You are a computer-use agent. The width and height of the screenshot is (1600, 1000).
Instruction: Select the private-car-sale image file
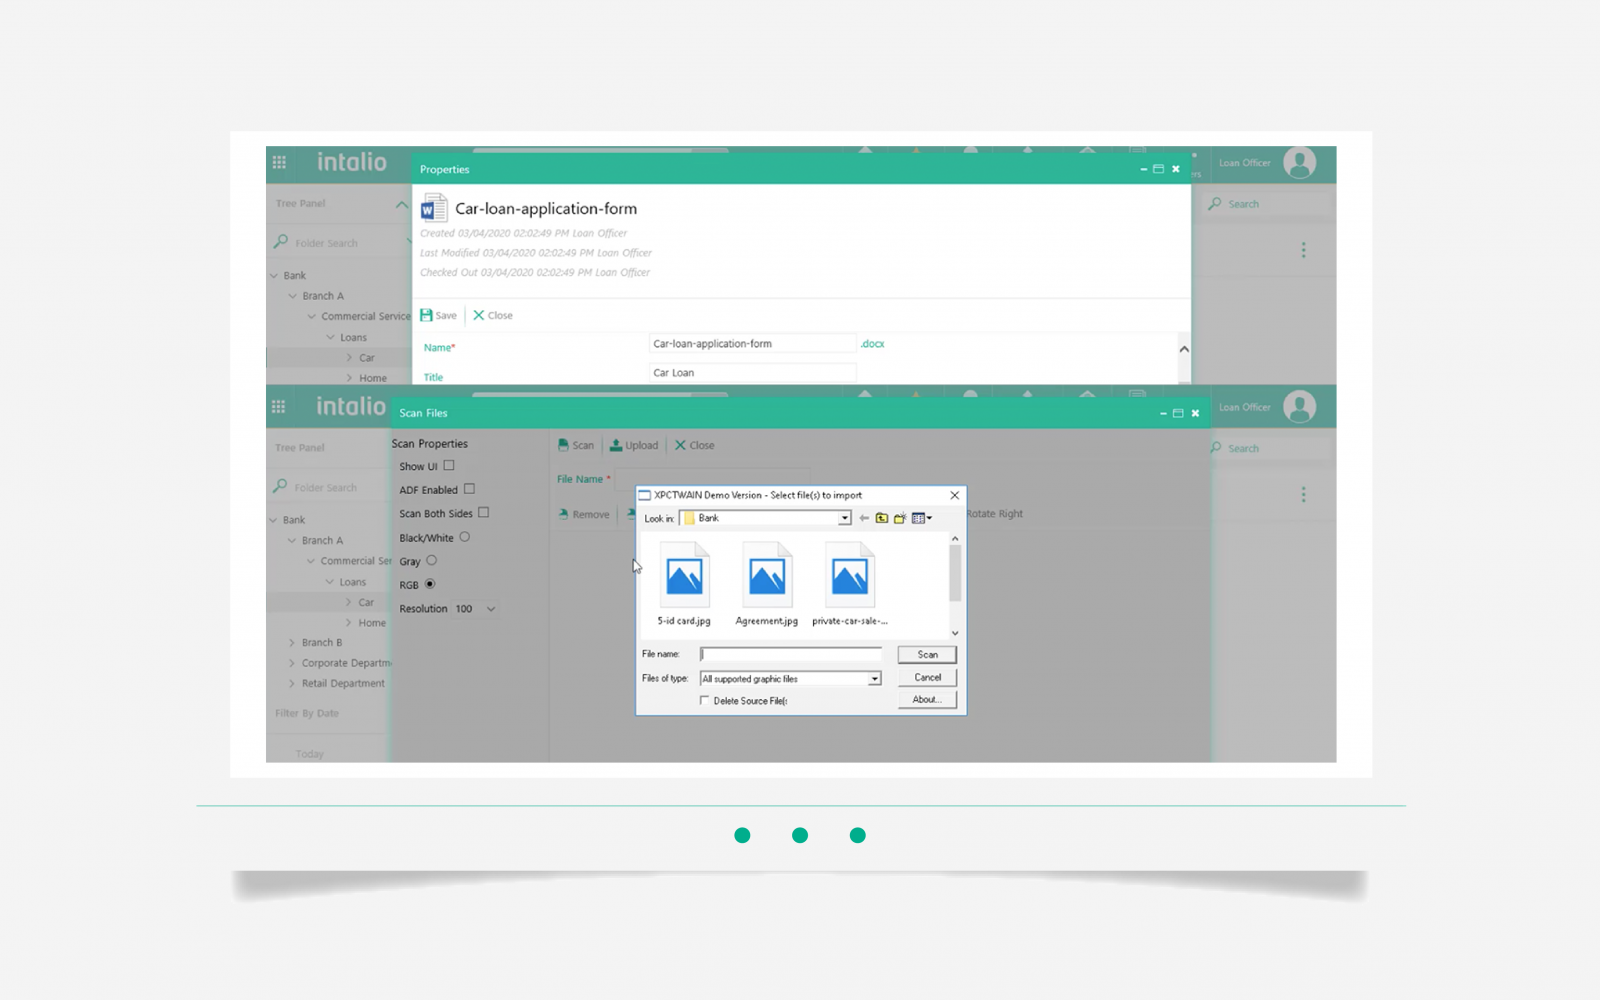tap(850, 584)
